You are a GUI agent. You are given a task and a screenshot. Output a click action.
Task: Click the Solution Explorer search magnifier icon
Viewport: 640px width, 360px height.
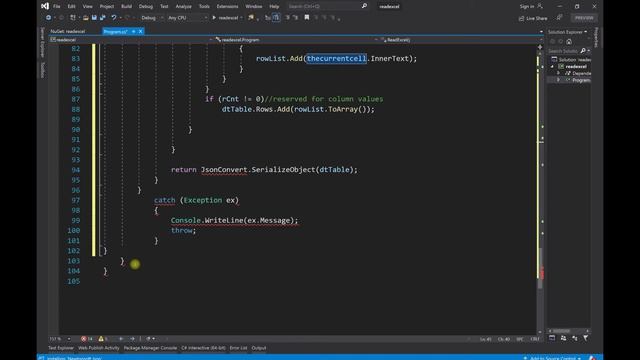point(583,51)
